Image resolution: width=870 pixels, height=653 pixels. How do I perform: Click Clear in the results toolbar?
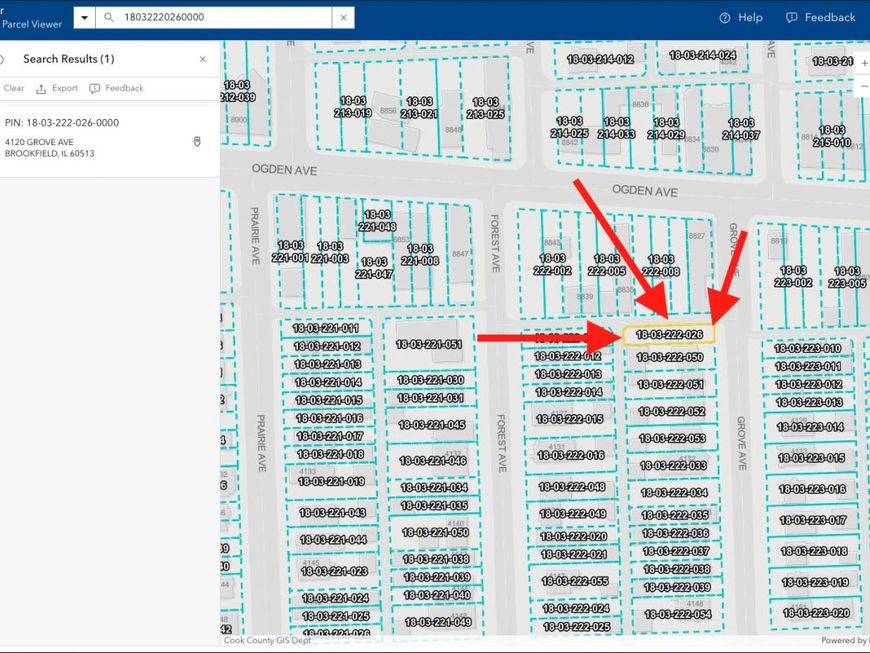click(13, 88)
